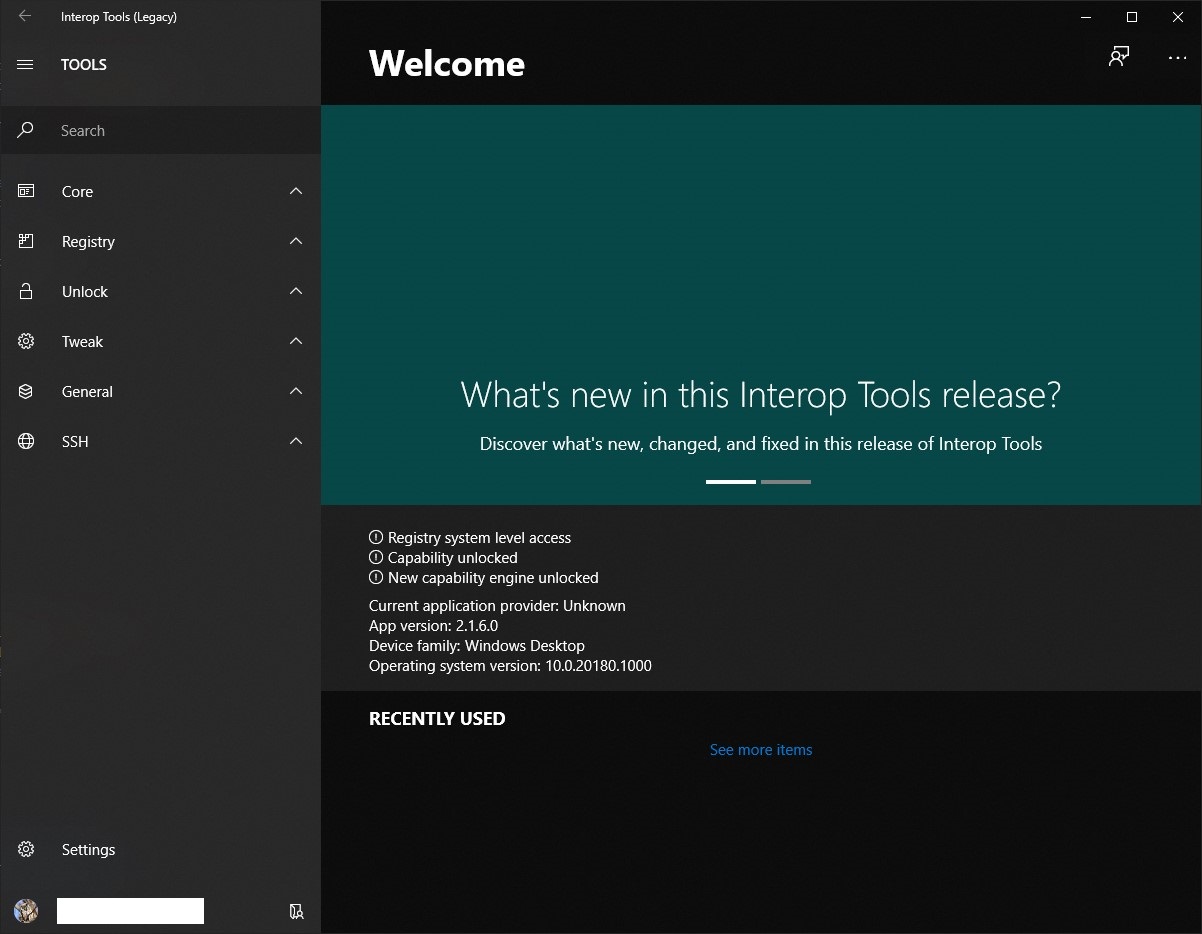
Task: Click Current application provider: Unknown text
Action: (x=497, y=606)
